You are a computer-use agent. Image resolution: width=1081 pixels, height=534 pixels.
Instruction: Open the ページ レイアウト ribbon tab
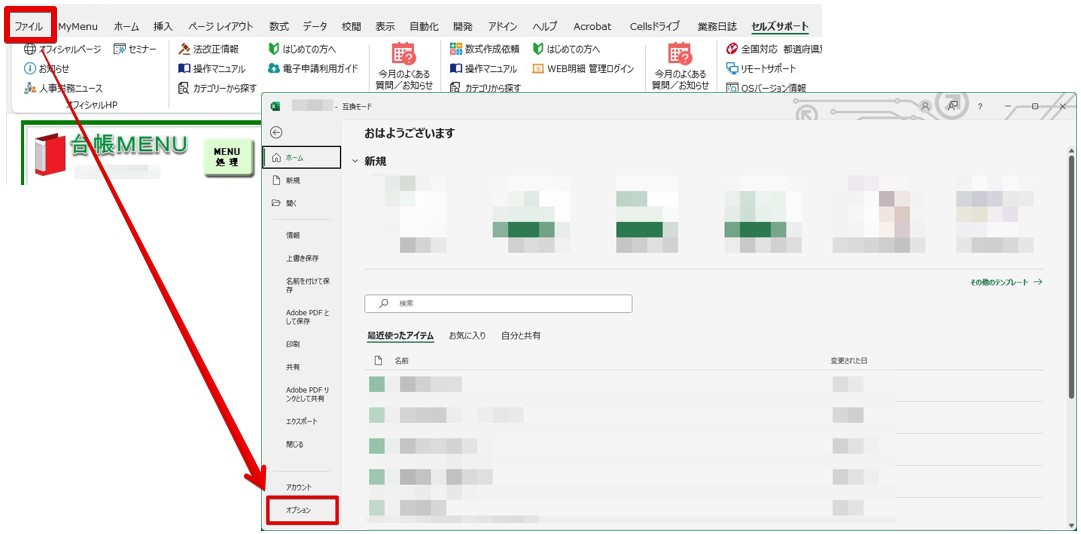click(x=221, y=27)
